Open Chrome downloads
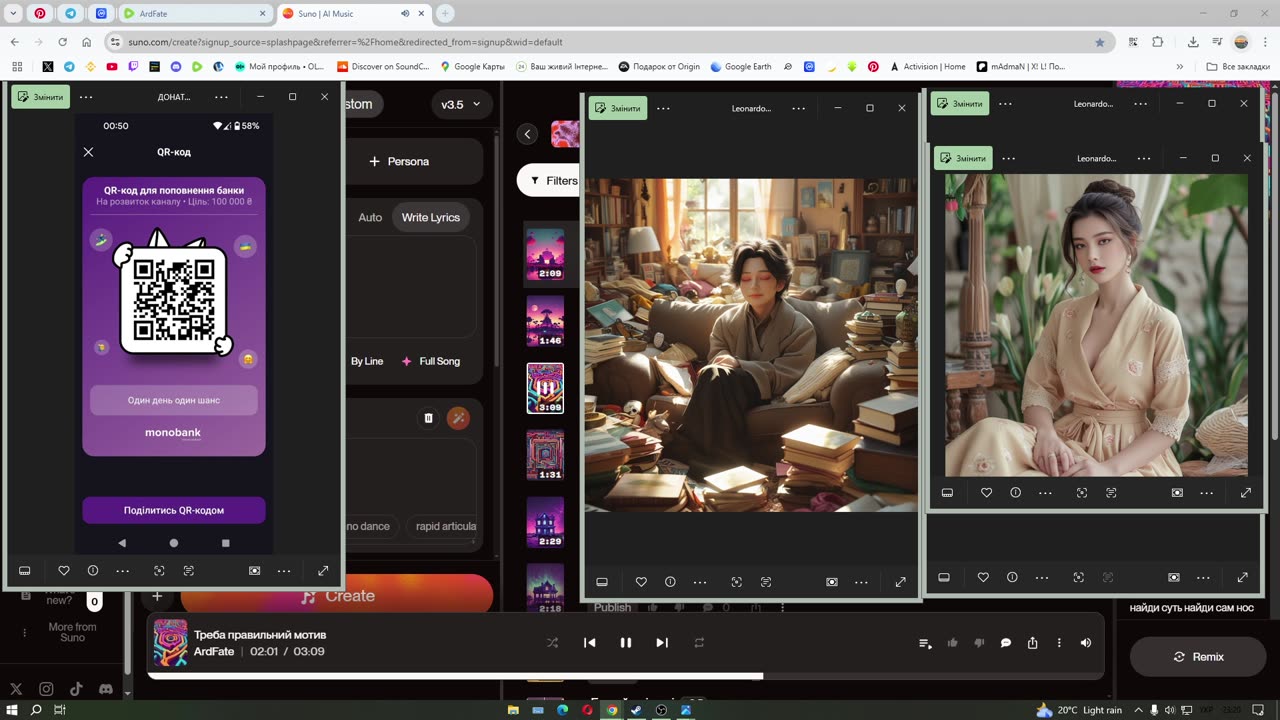The height and width of the screenshot is (720, 1280). pos(1193,42)
